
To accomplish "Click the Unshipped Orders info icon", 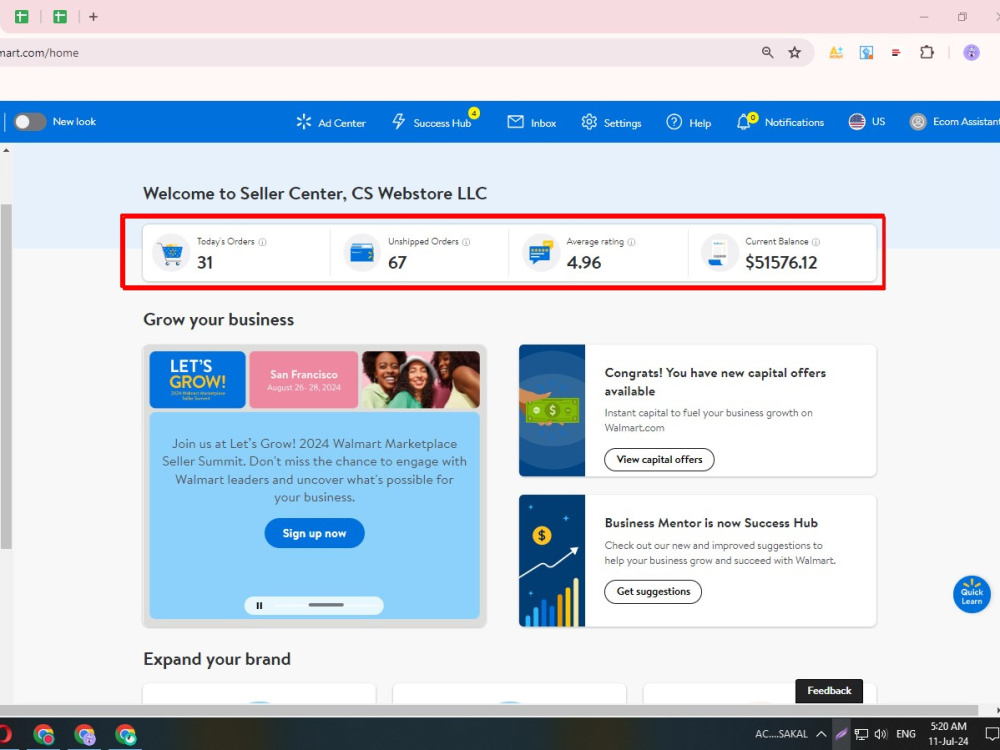I will coord(466,242).
